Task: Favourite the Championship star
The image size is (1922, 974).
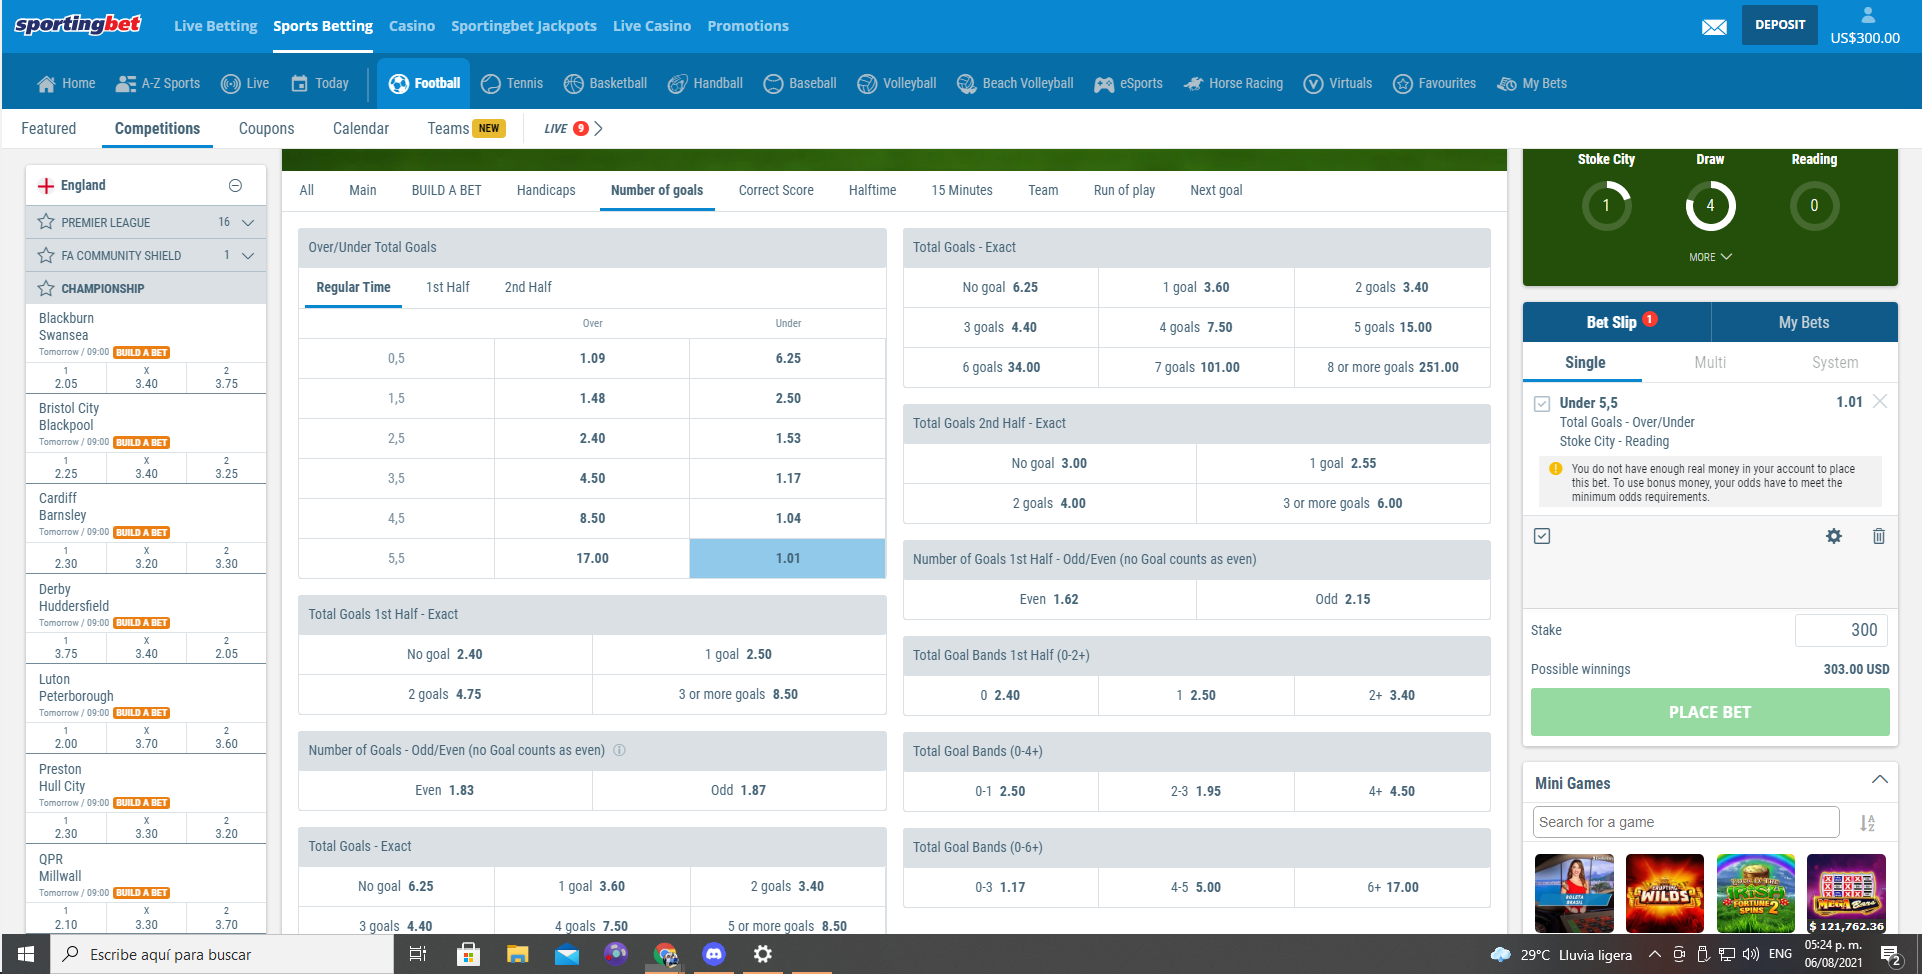Action: [46, 288]
